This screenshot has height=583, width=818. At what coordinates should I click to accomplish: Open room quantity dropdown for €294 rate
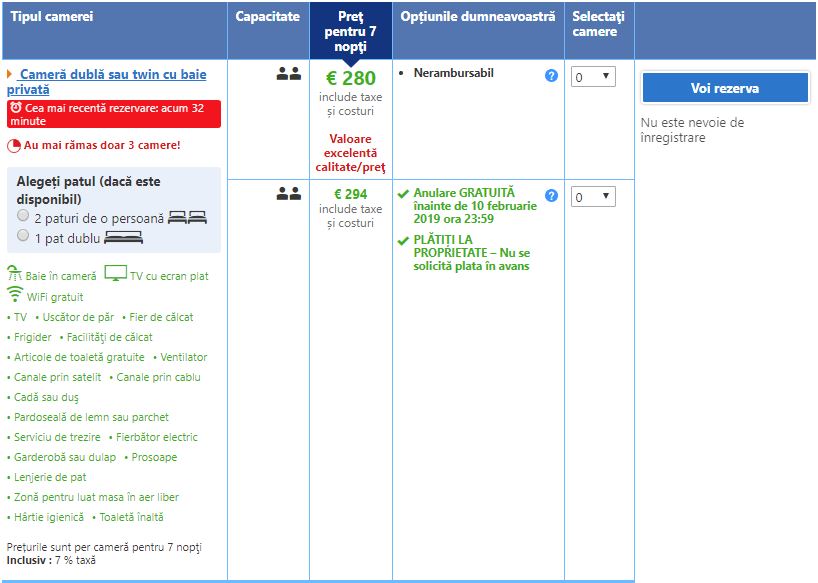[593, 197]
